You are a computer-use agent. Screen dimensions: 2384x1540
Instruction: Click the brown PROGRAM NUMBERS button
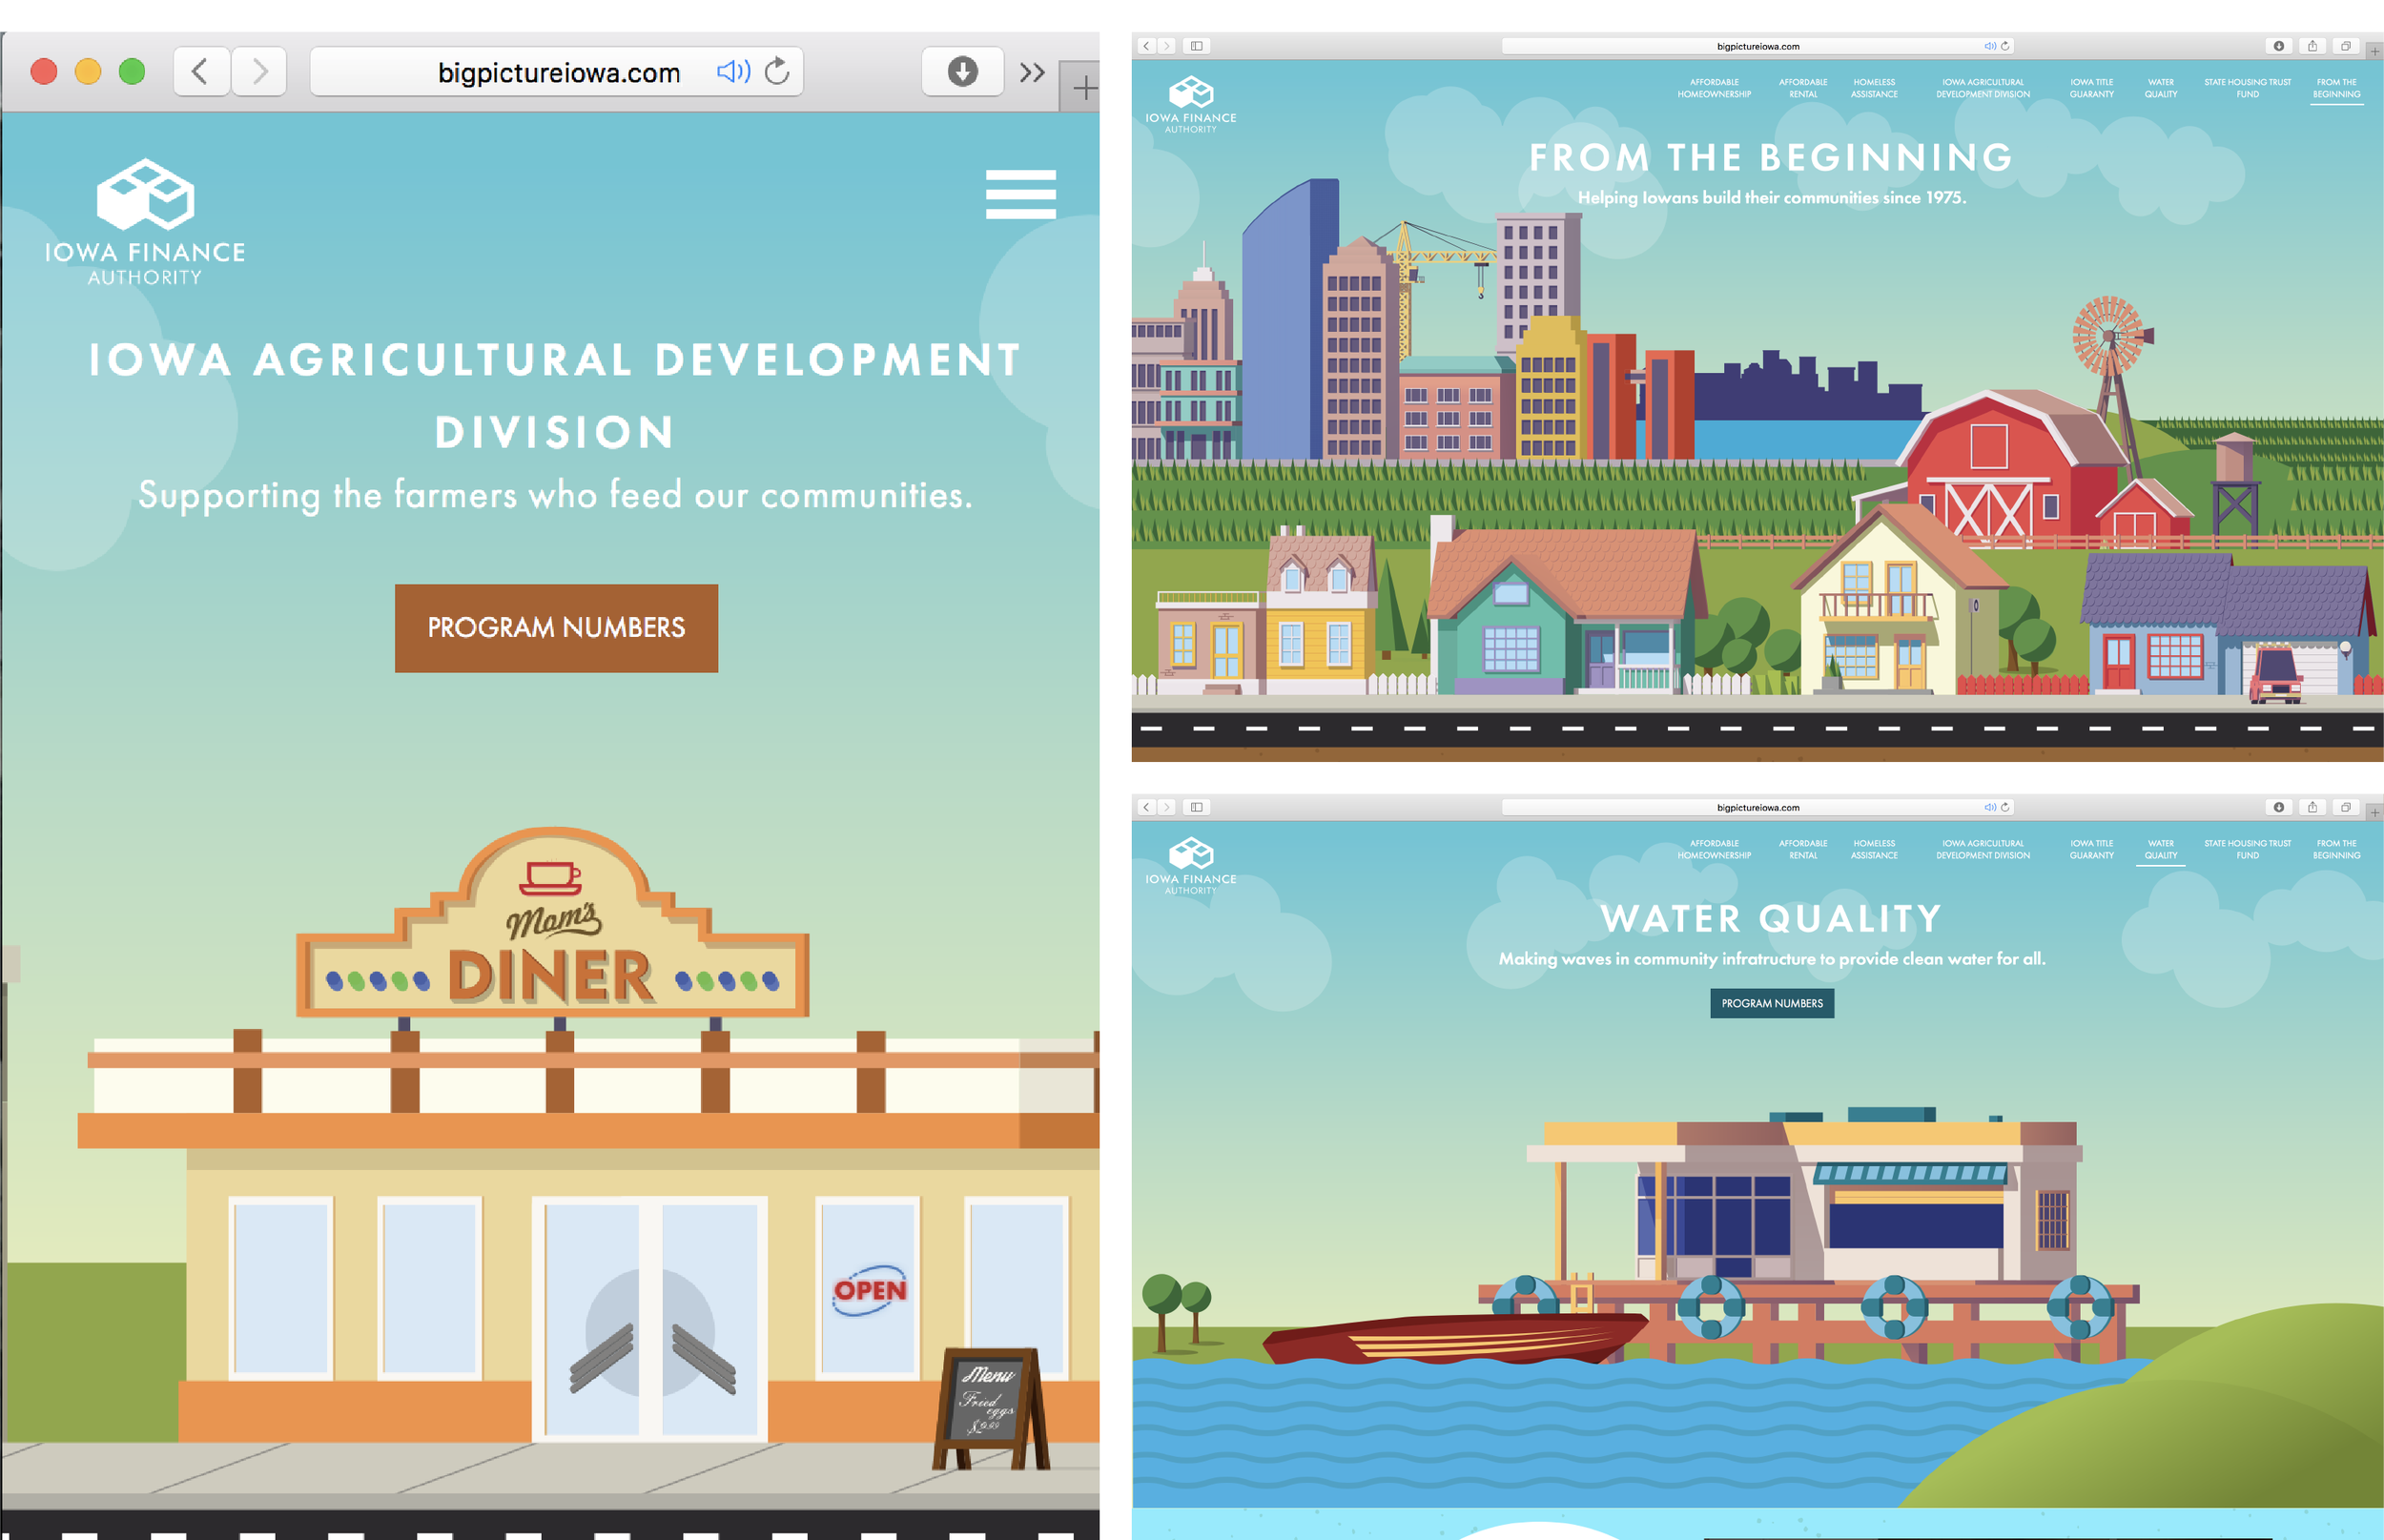pyautogui.click(x=556, y=628)
